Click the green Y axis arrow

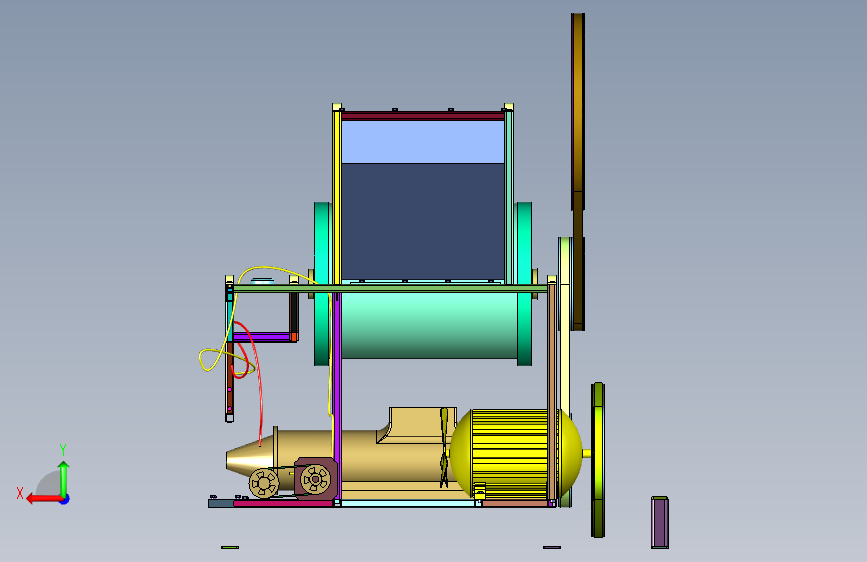pyautogui.click(x=64, y=478)
